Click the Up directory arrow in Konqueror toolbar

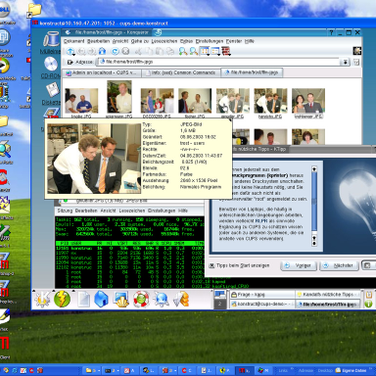click(x=70, y=51)
